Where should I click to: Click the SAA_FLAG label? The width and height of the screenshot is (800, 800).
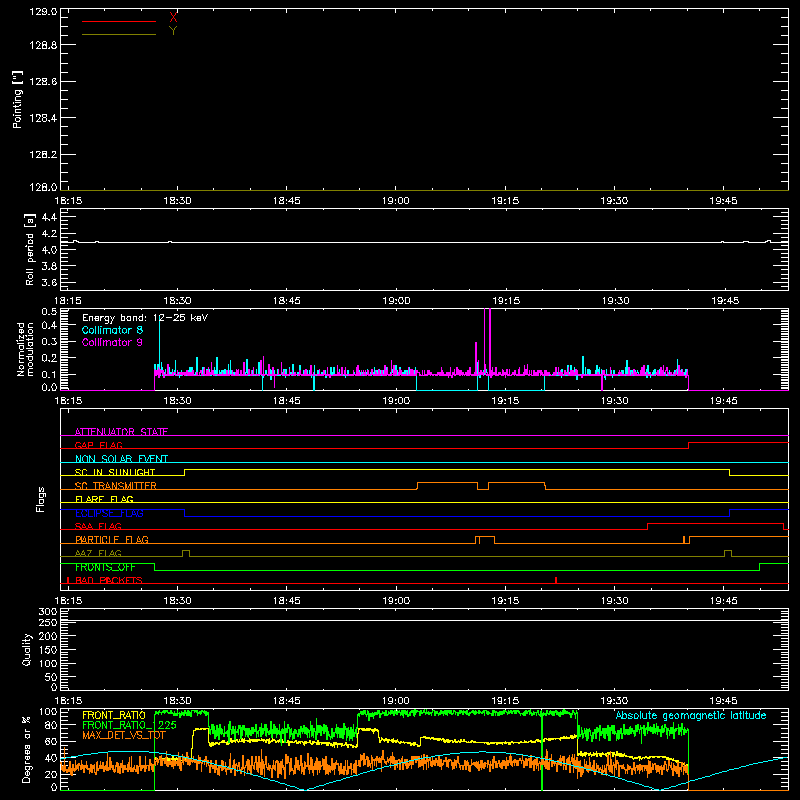click(x=98, y=526)
